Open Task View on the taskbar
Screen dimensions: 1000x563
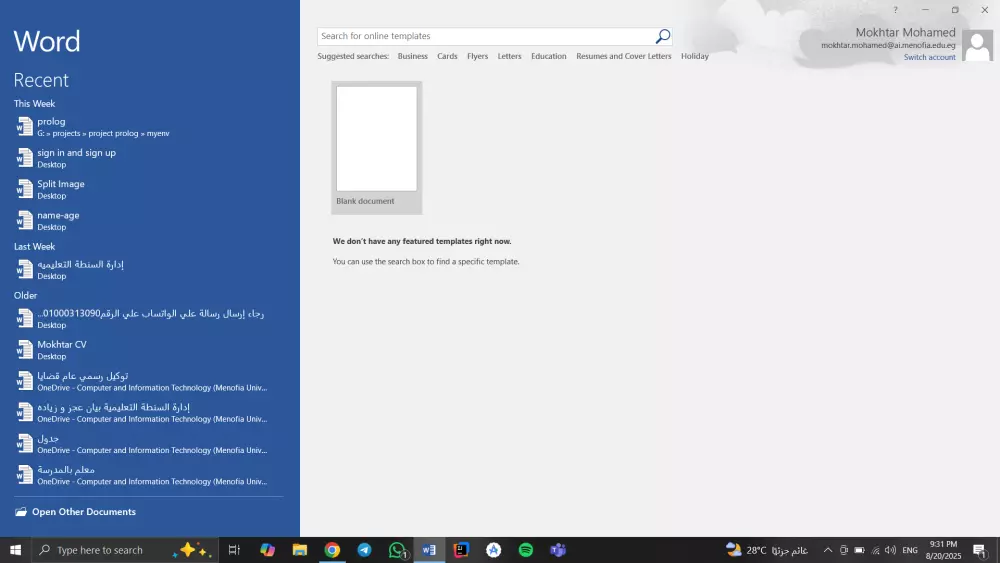(234, 550)
